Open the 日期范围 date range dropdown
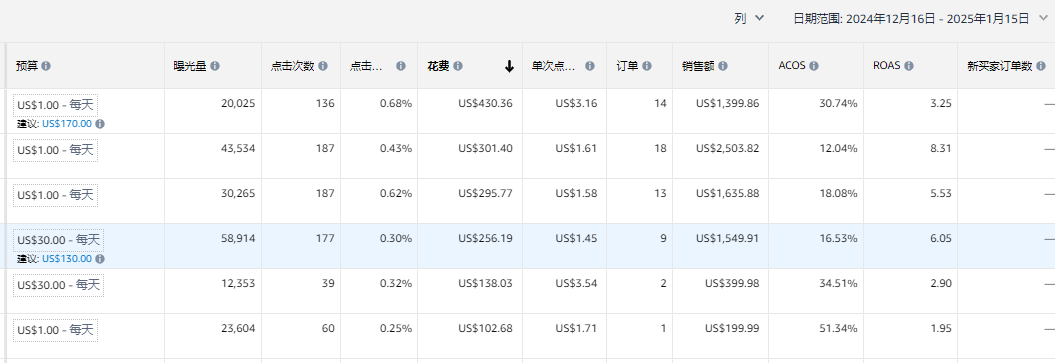 point(920,19)
